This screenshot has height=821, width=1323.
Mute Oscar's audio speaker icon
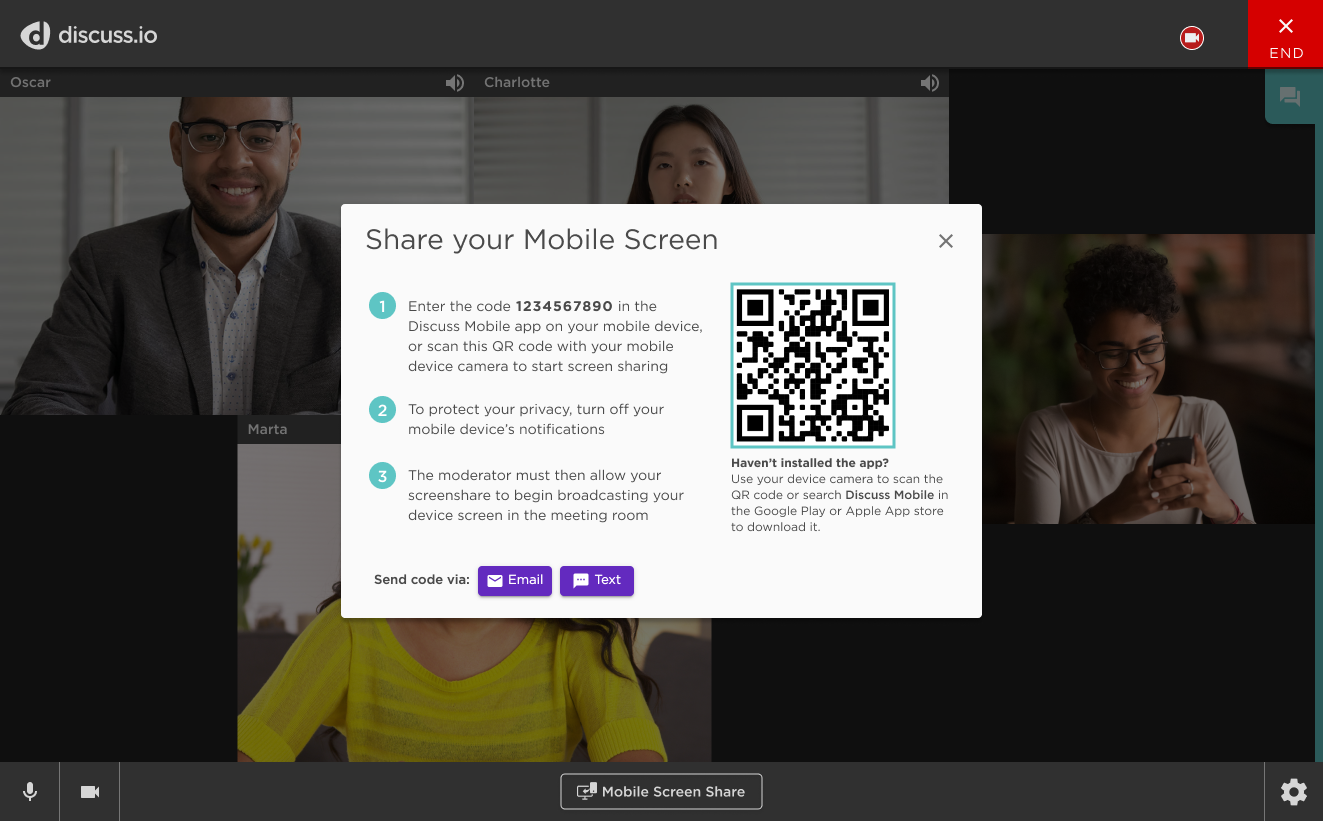pyautogui.click(x=455, y=83)
